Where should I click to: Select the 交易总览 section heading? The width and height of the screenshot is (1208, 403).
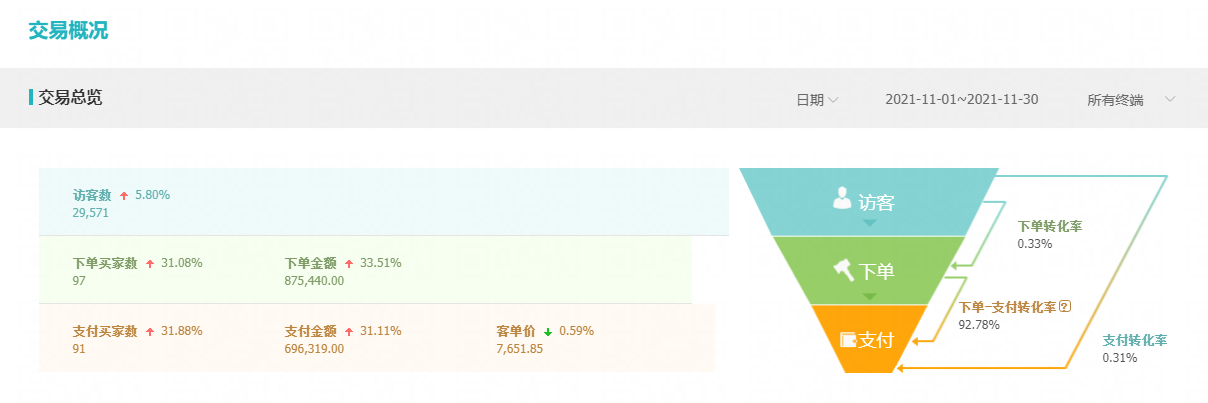tap(70, 98)
